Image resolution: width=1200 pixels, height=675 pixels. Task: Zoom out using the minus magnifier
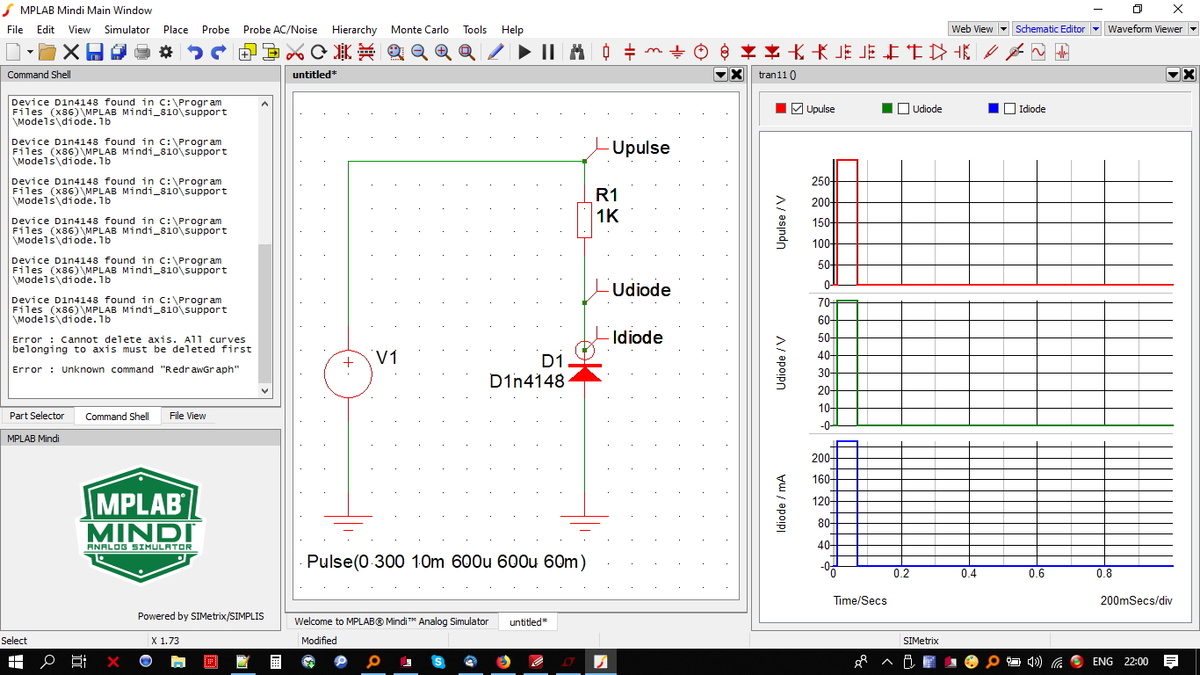[x=419, y=52]
